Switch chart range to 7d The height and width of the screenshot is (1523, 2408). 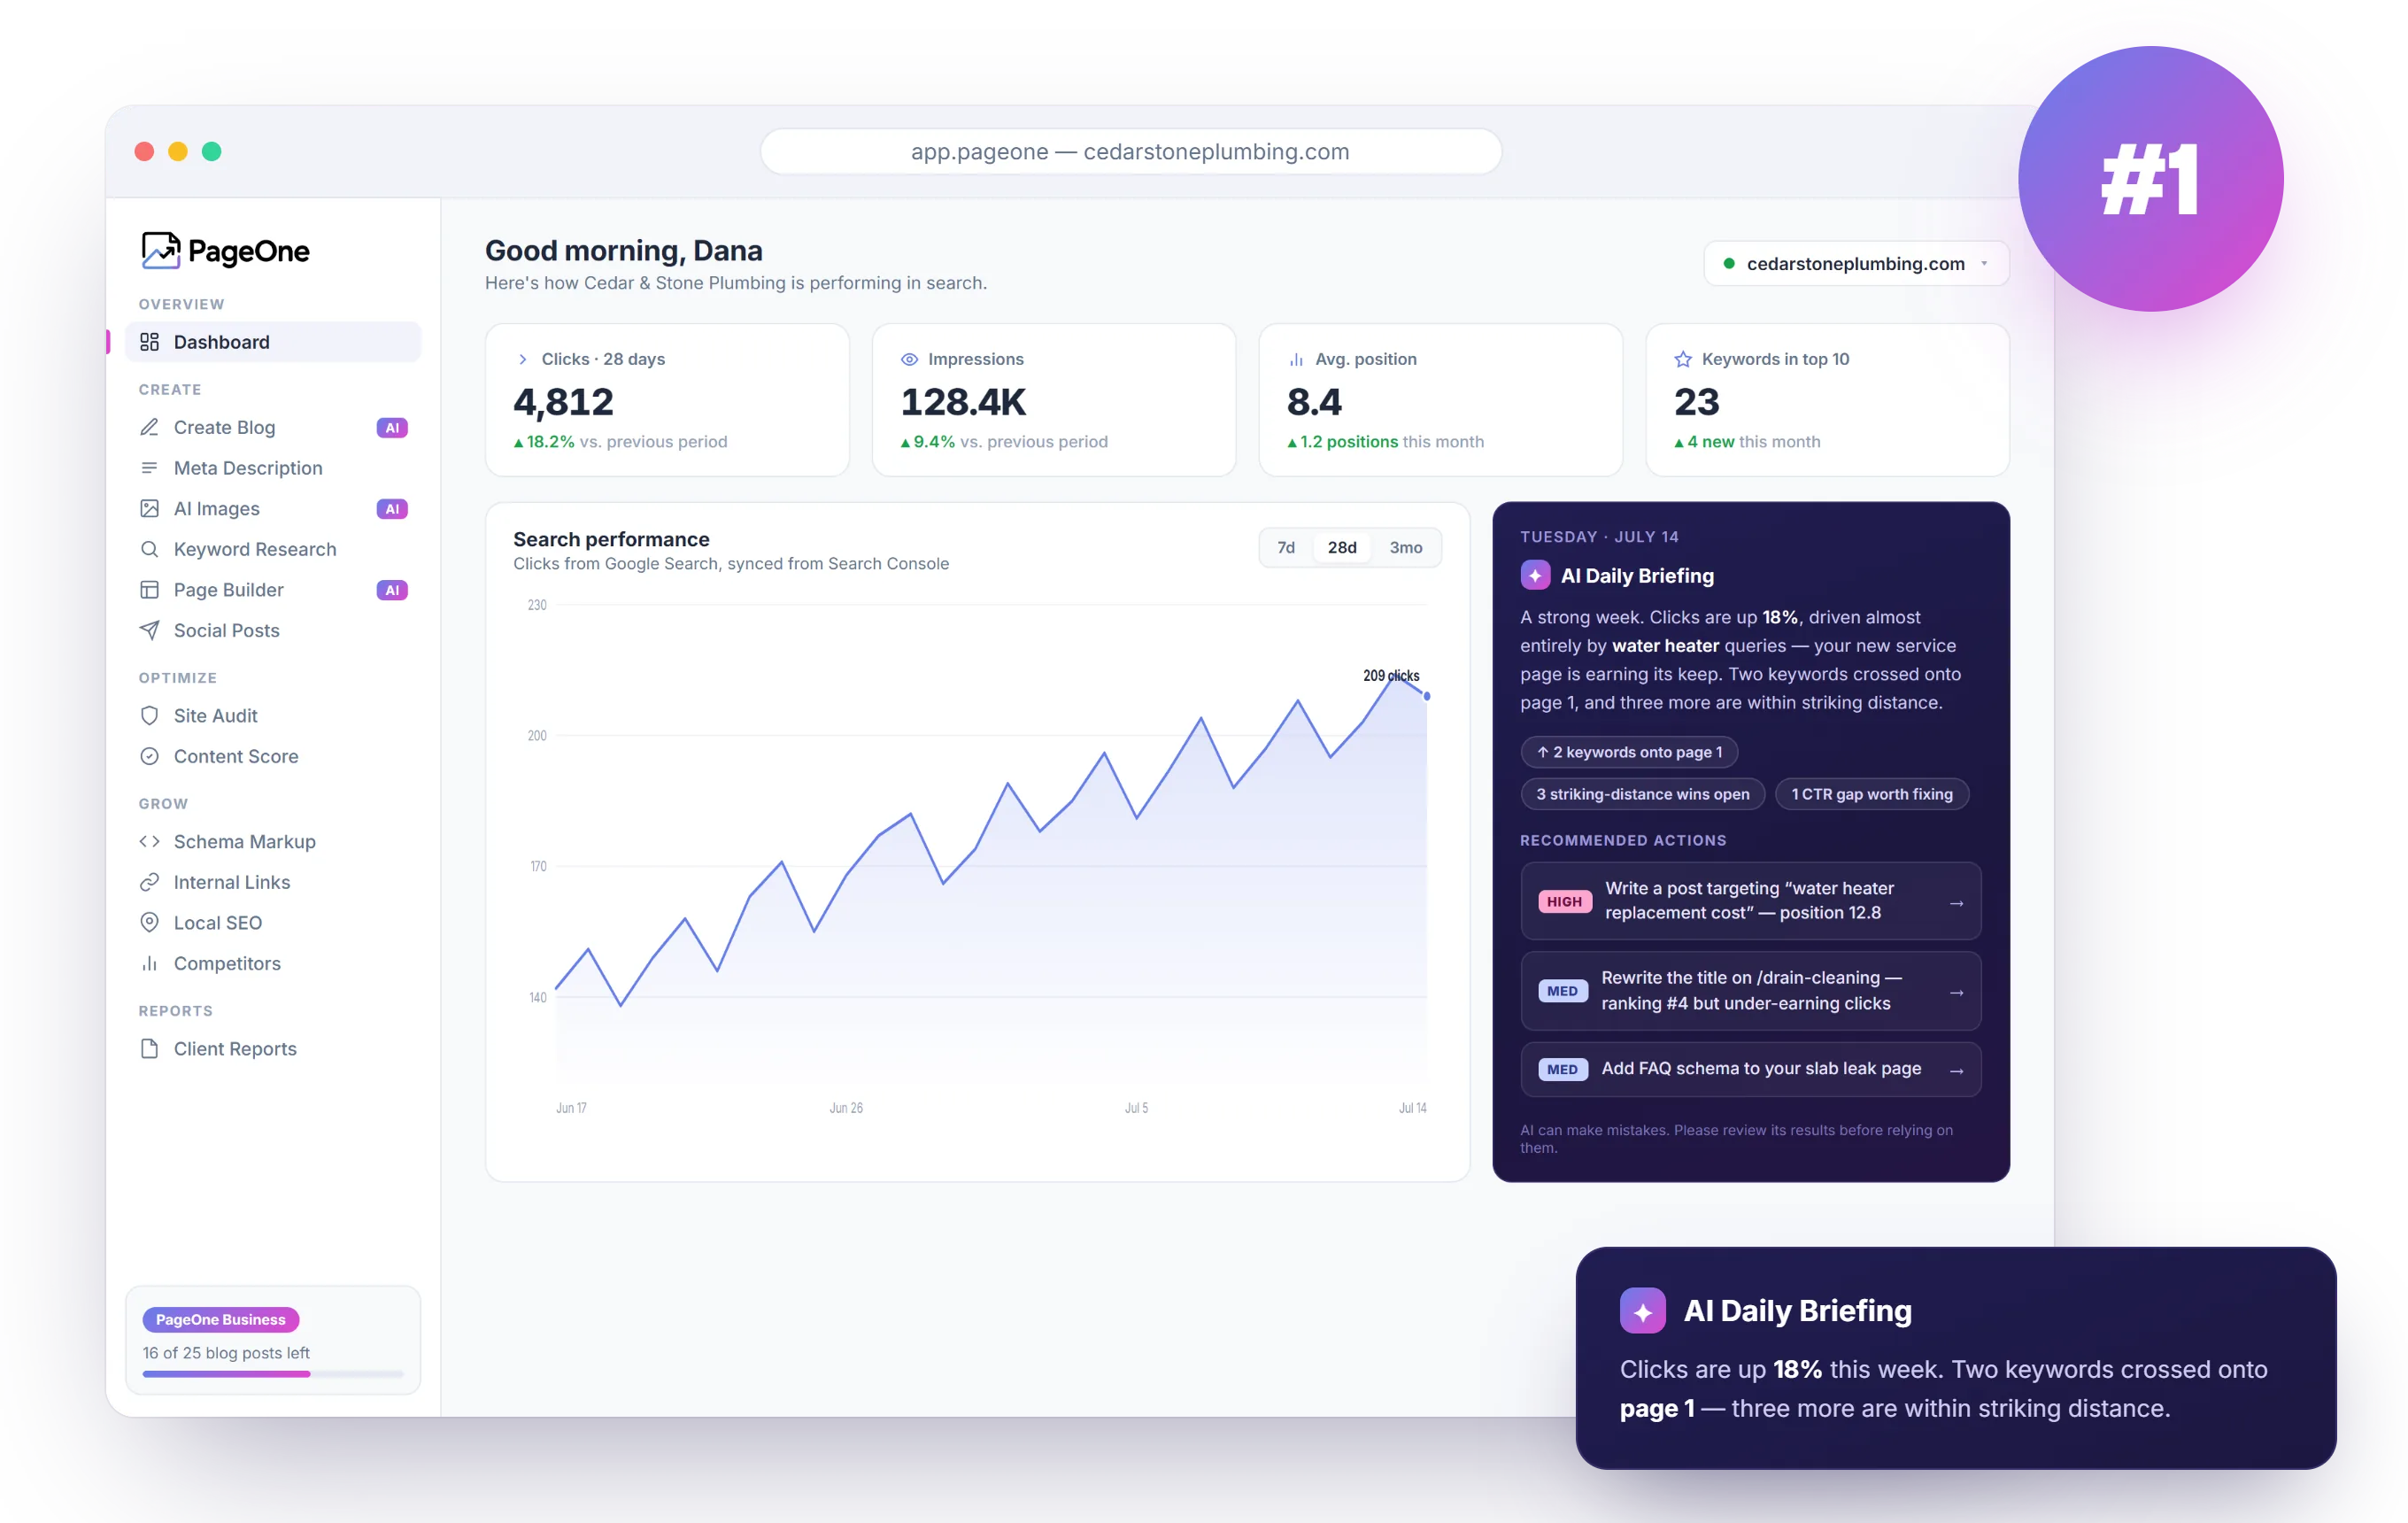(1286, 547)
